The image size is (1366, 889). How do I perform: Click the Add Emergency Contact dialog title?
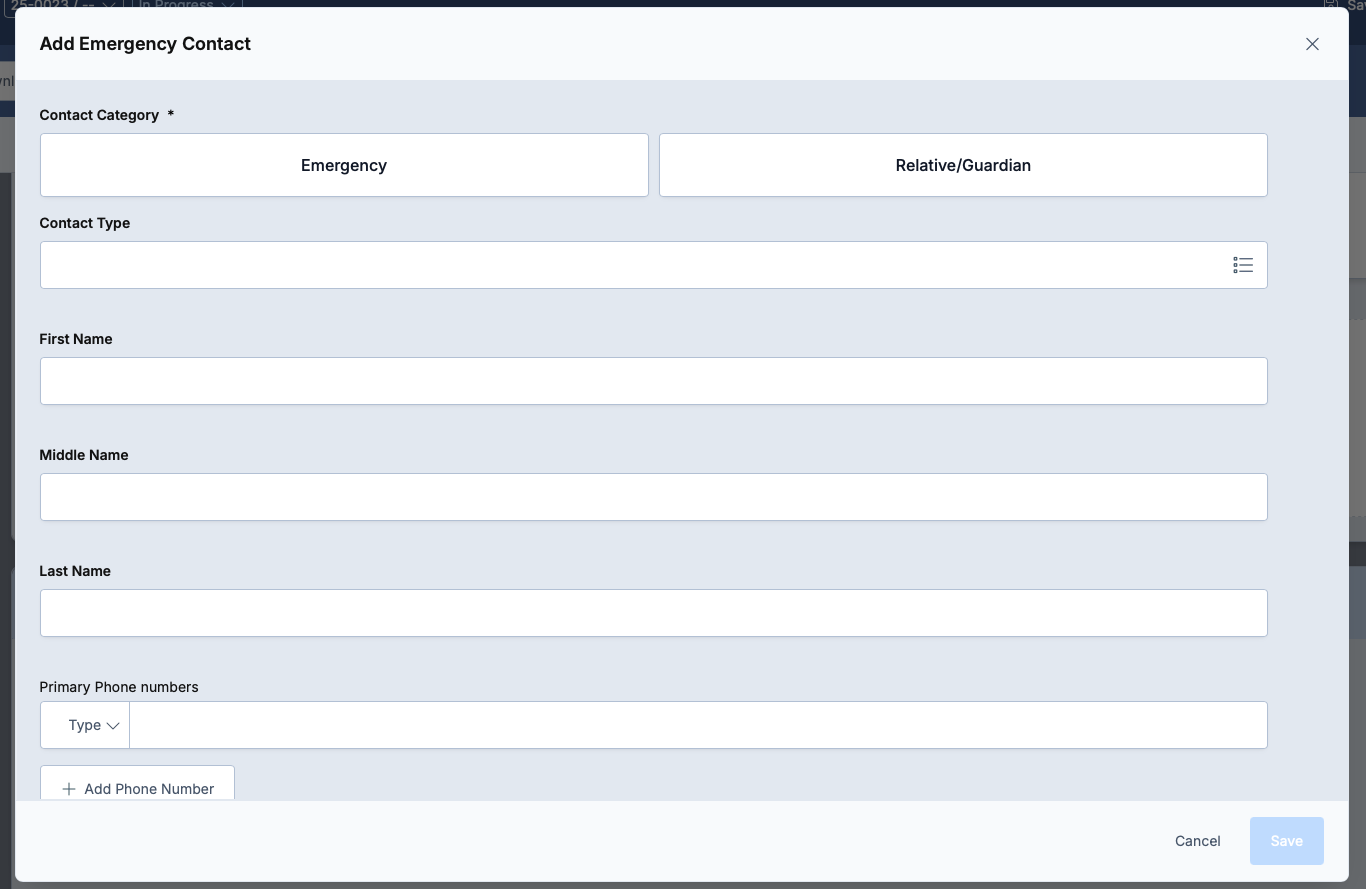click(x=145, y=44)
